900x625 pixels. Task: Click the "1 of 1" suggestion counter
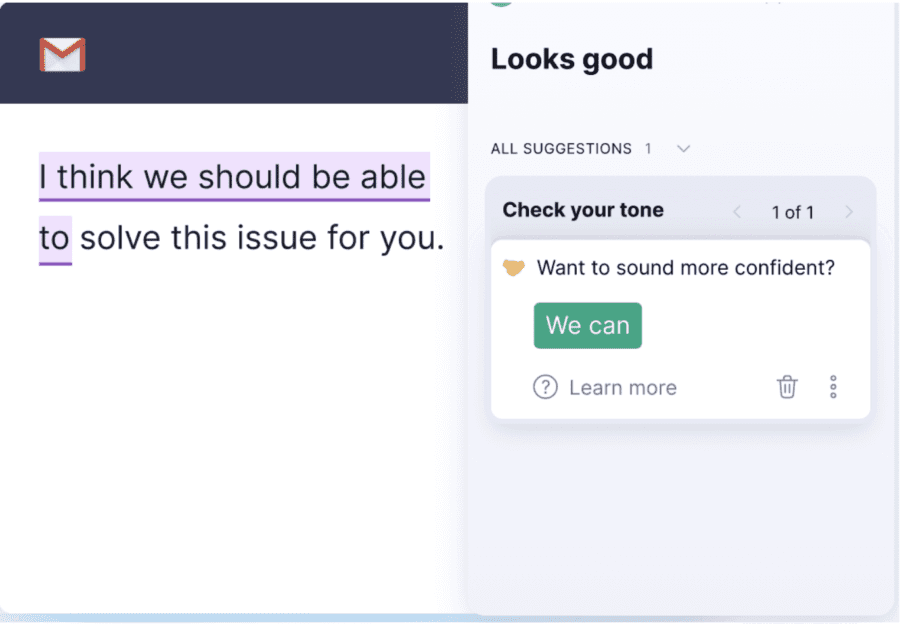coord(792,212)
